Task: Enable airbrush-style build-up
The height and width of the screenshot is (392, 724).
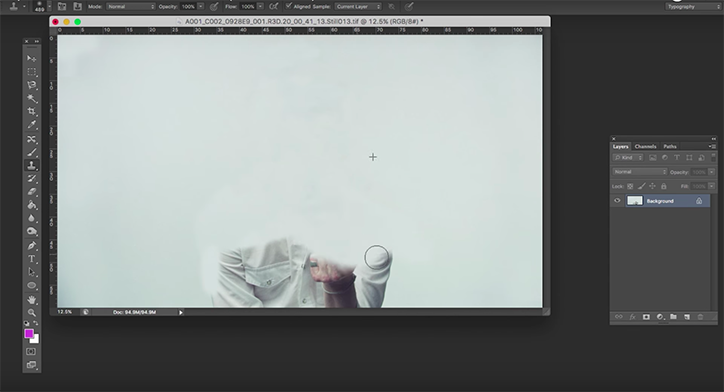Action: point(274,6)
